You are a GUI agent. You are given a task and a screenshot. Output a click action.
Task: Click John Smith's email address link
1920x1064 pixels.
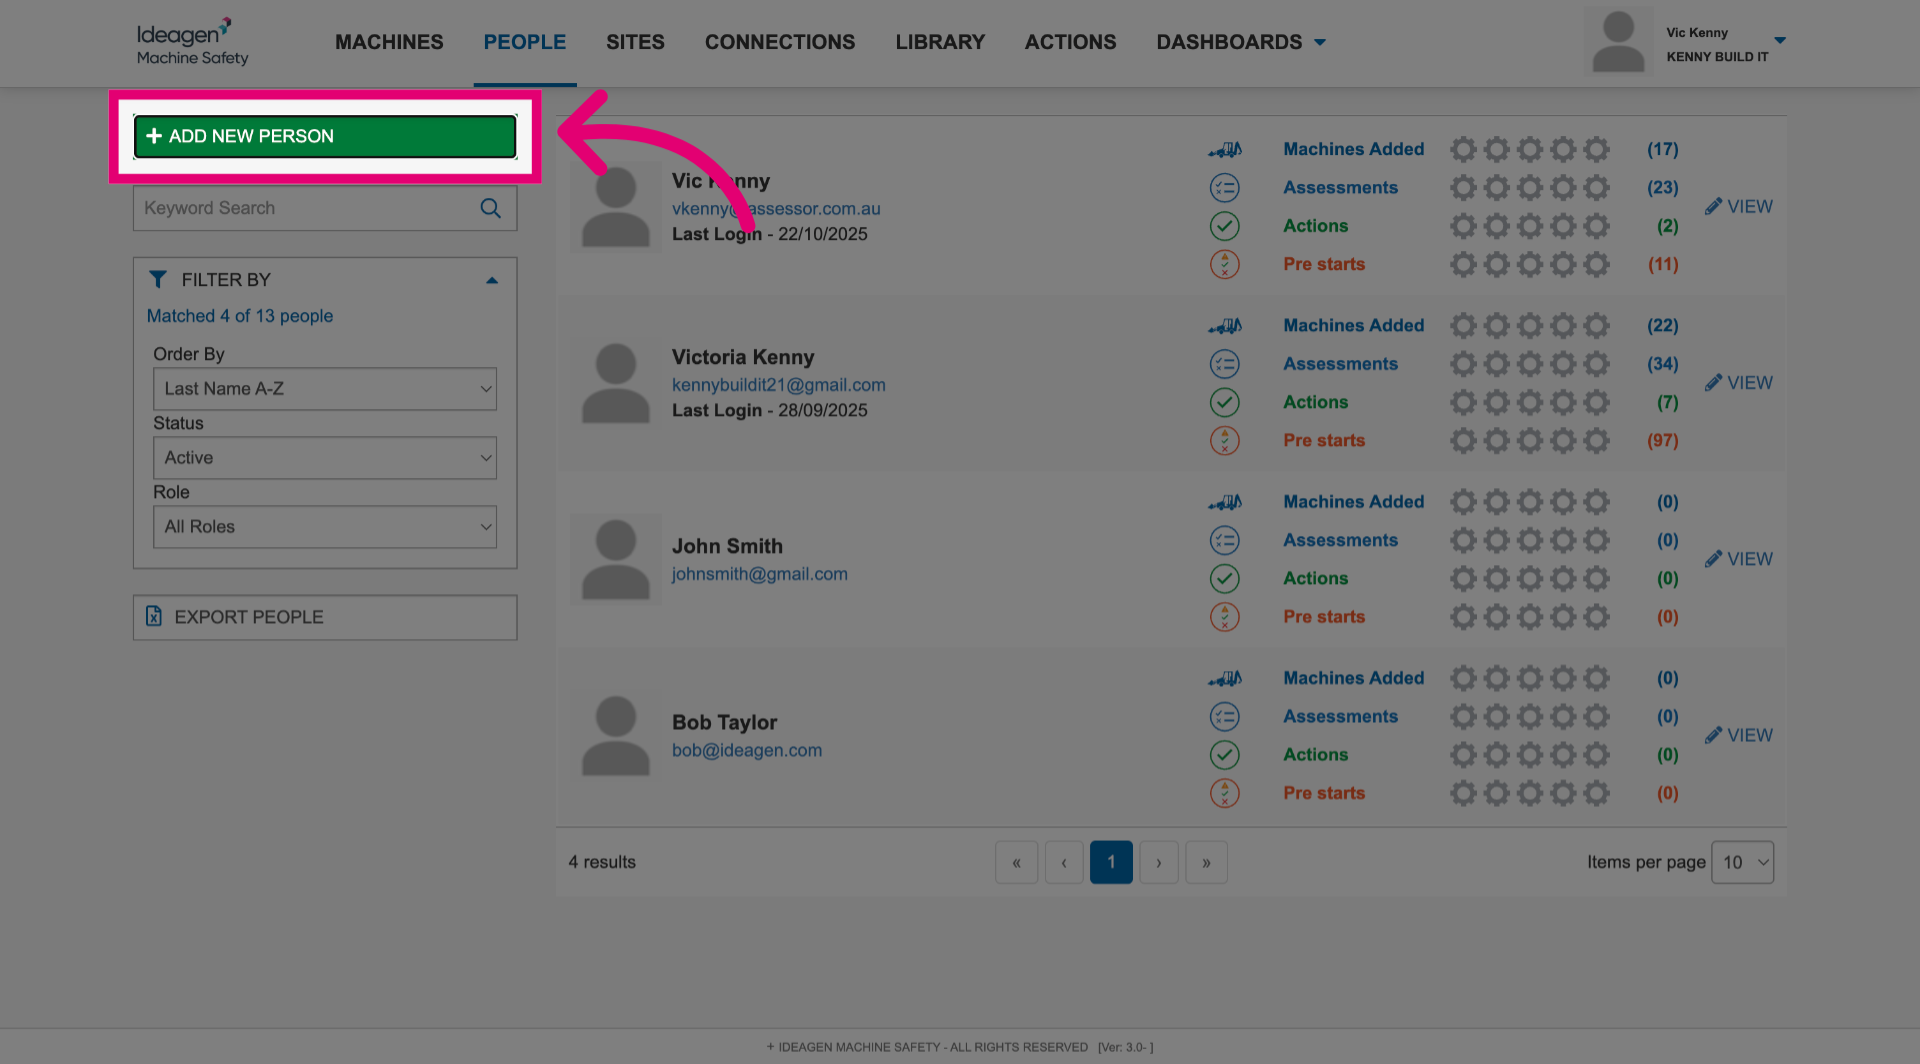coord(760,574)
